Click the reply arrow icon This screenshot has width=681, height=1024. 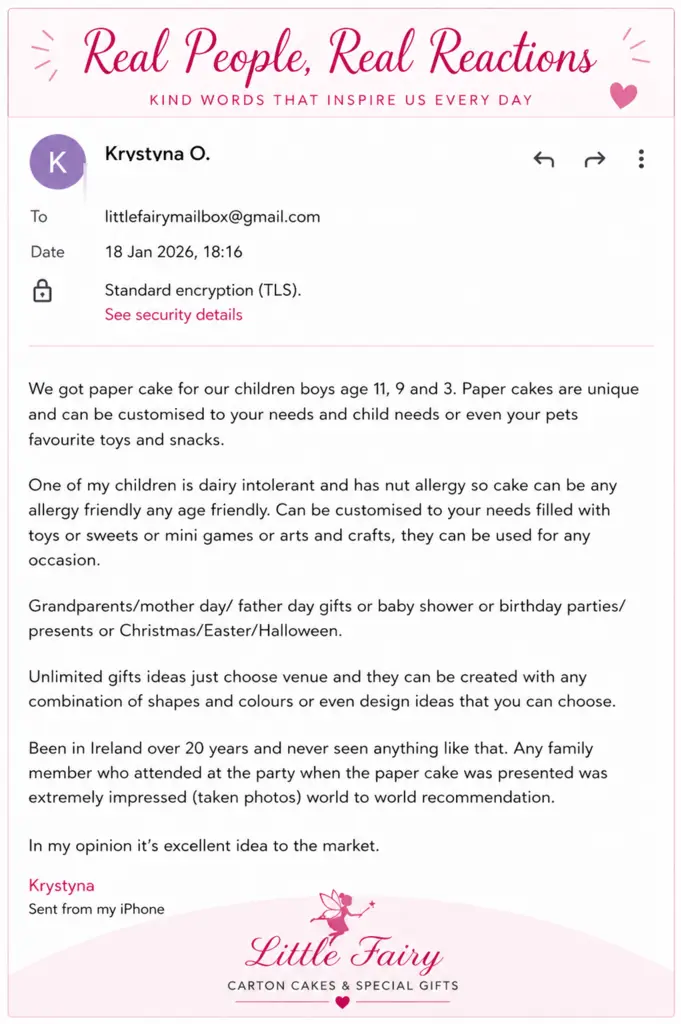point(544,159)
